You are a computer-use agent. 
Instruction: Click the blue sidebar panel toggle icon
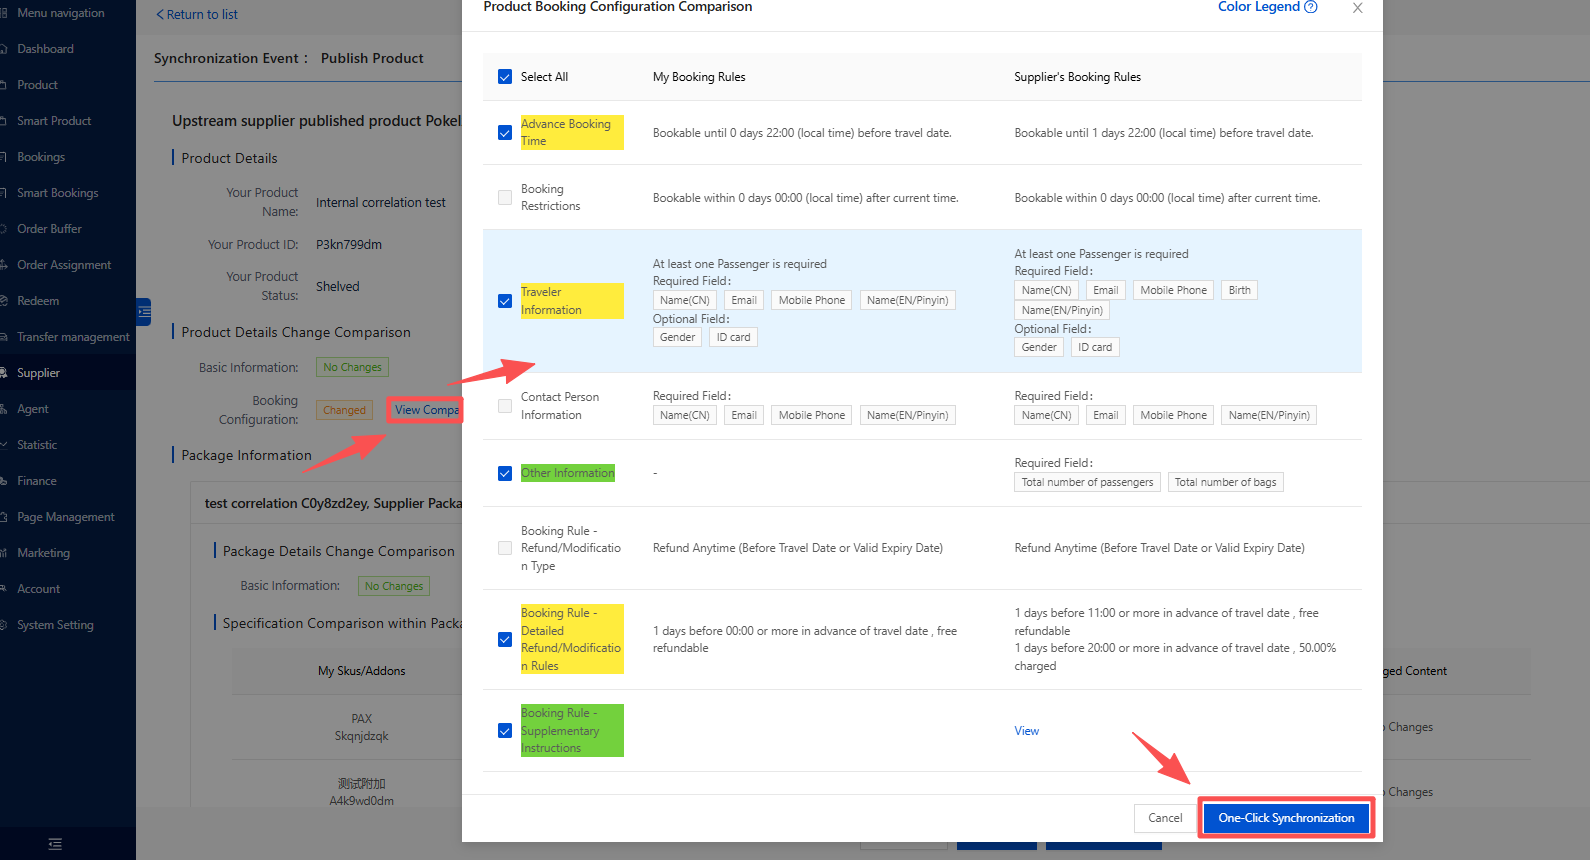pos(144,312)
